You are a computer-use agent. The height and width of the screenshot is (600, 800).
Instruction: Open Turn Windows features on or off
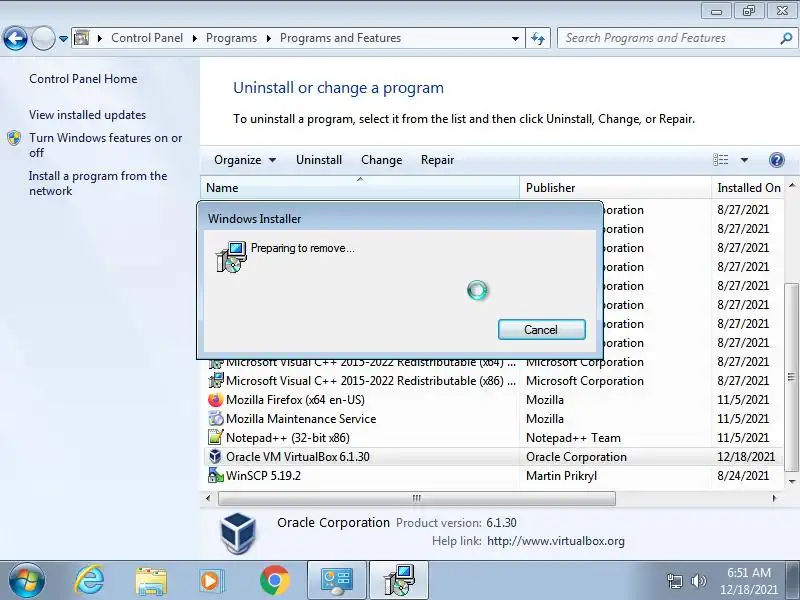pos(106,145)
